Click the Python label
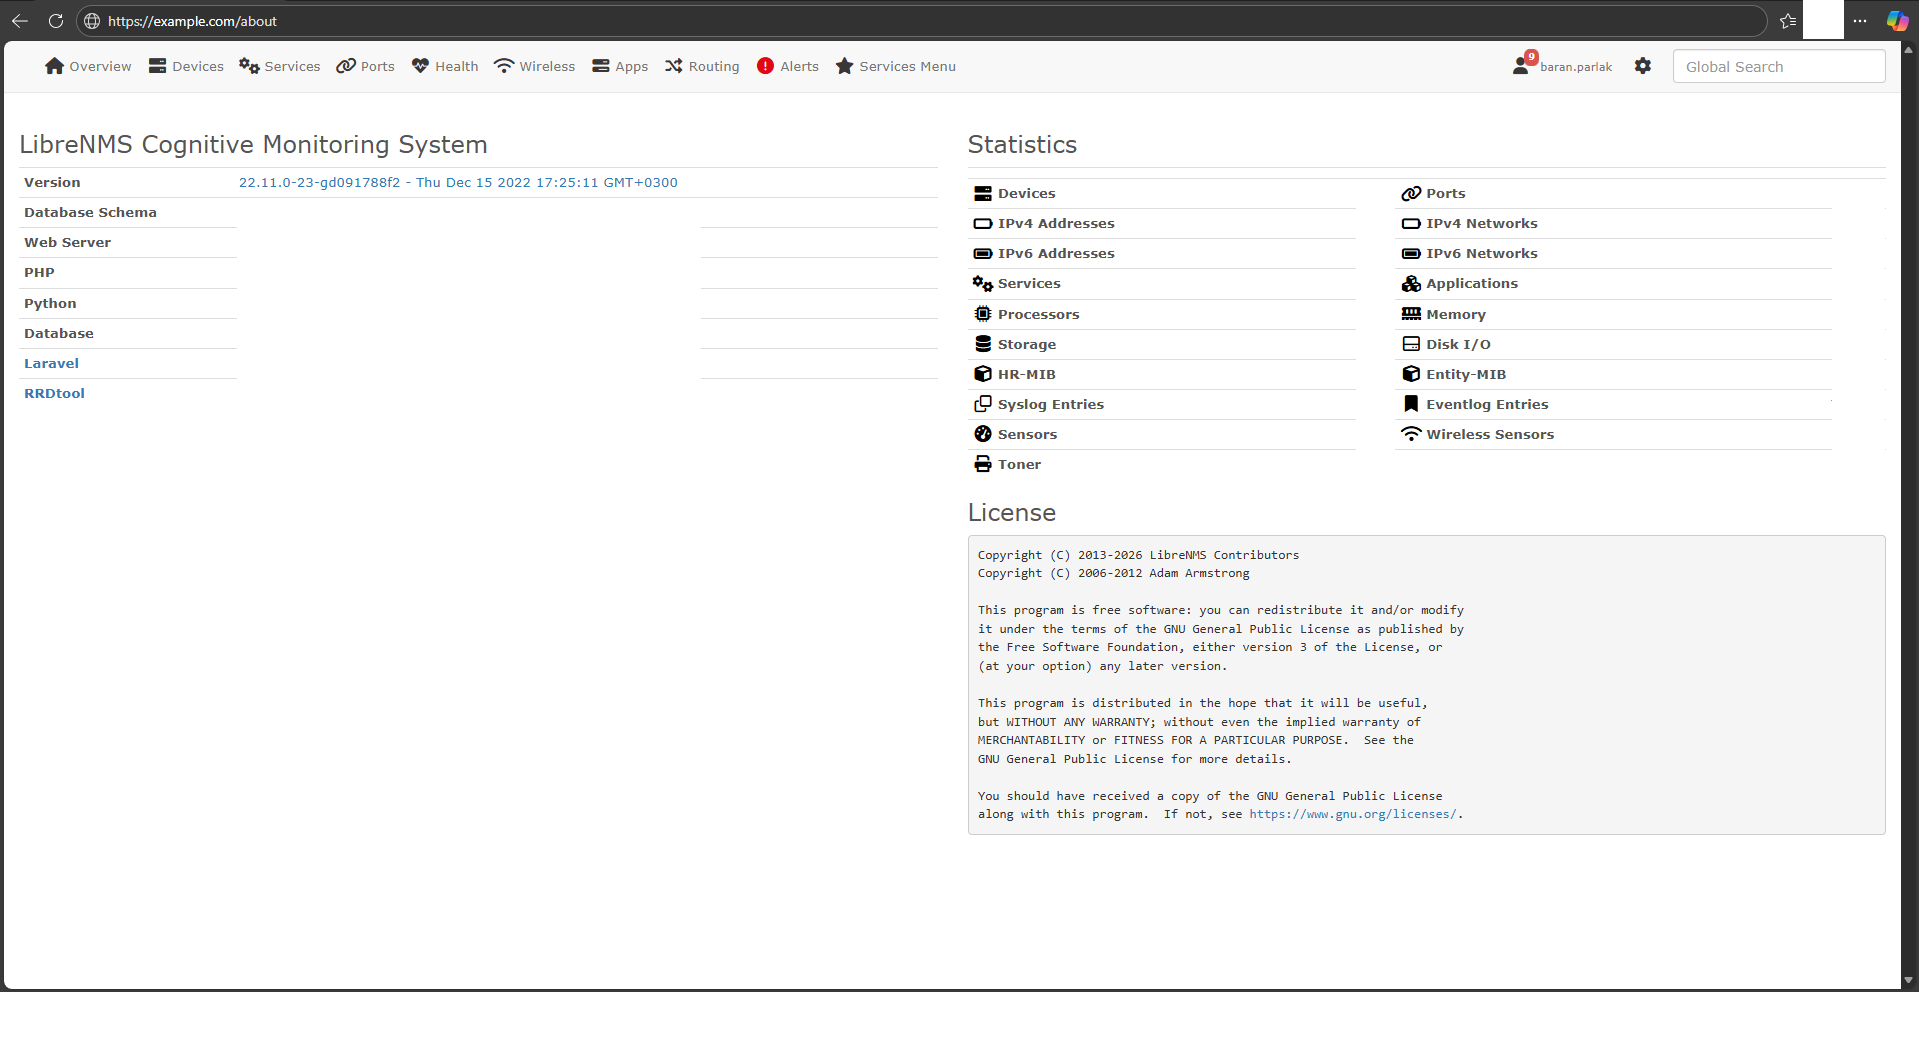 point(50,304)
